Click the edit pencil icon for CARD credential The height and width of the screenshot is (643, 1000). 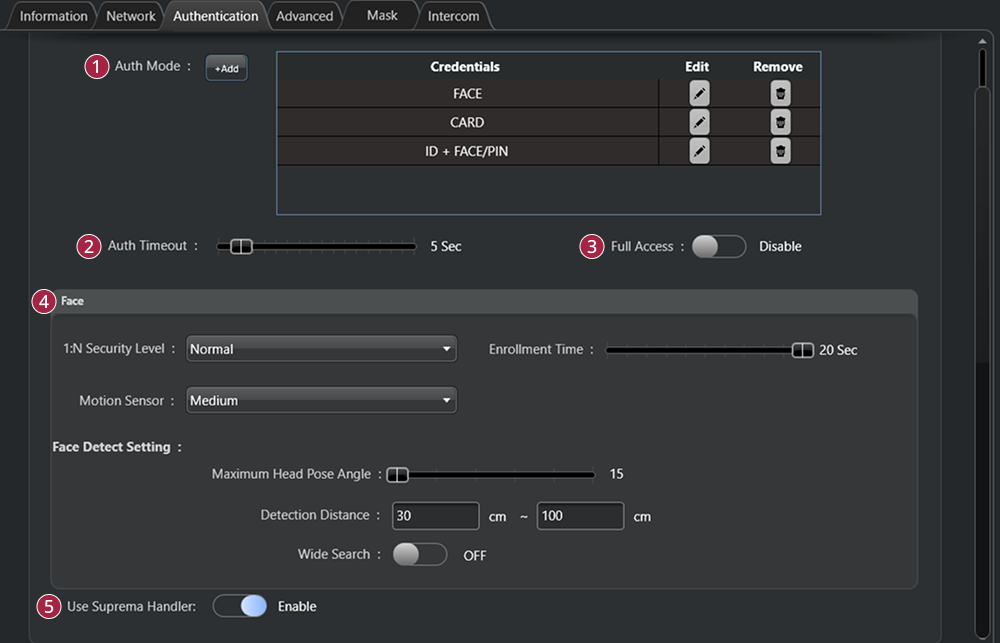point(699,122)
